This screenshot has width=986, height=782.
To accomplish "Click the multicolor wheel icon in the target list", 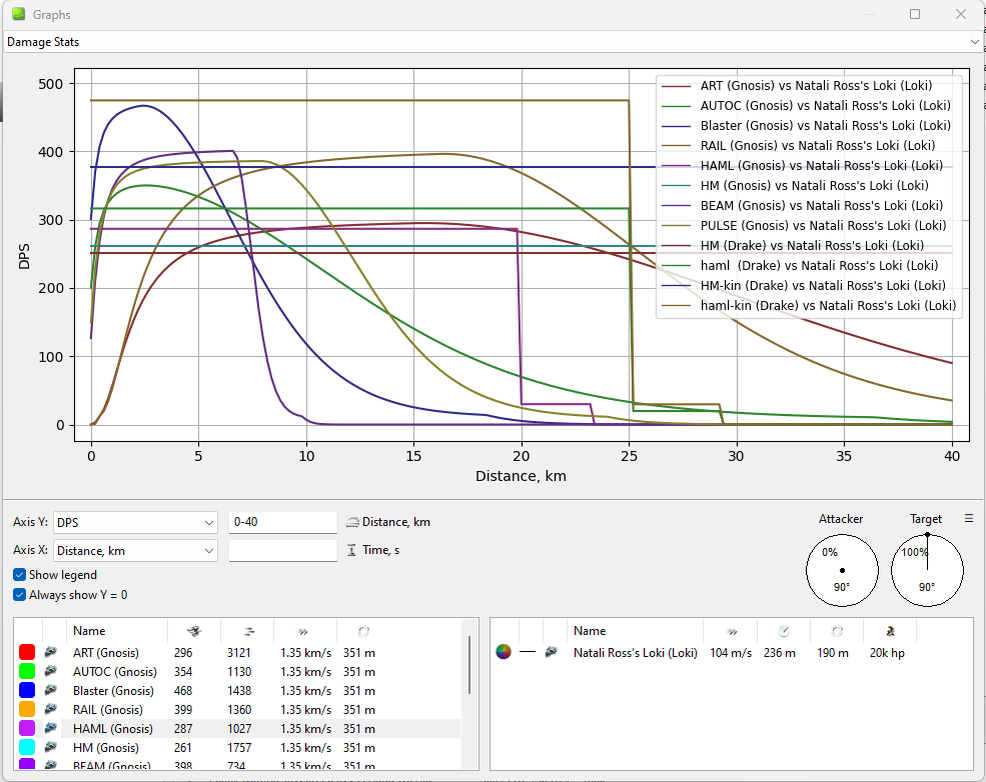I will point(503,652).
